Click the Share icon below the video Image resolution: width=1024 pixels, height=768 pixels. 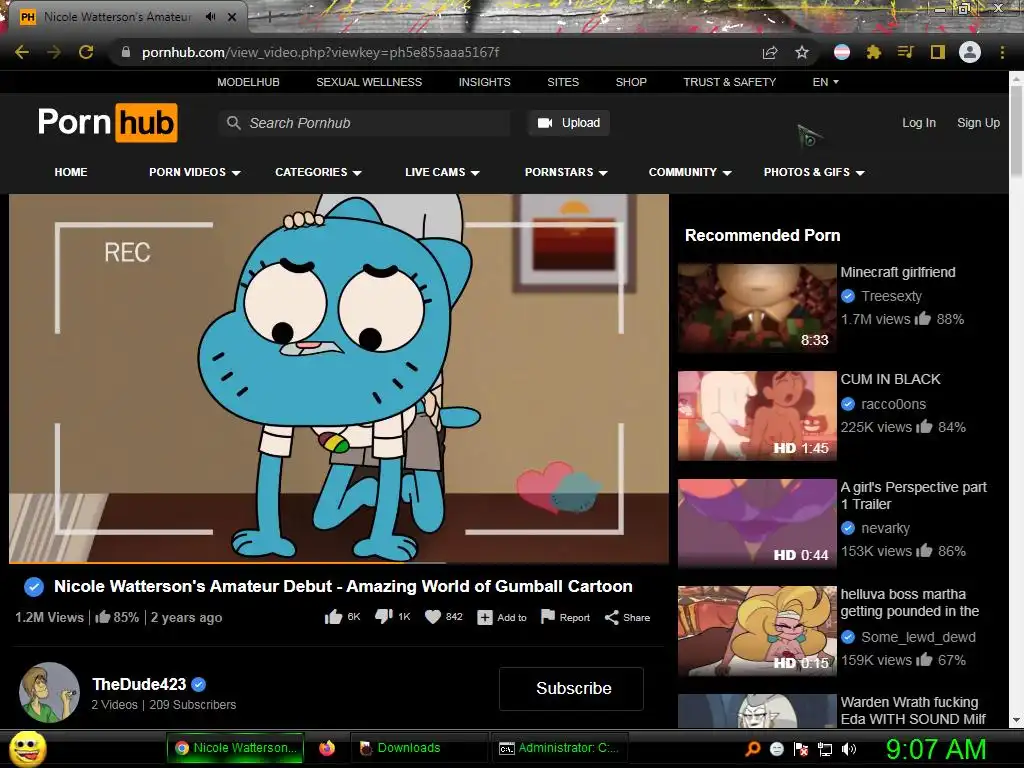pos(611,618)
